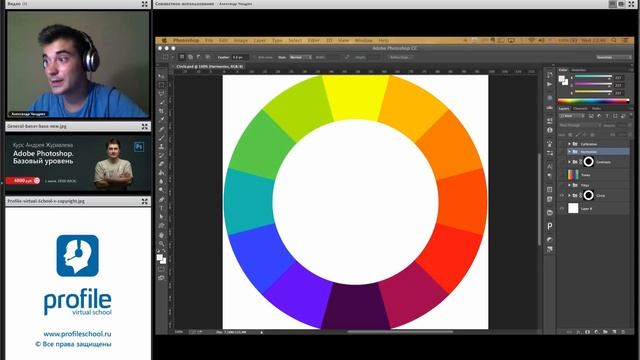
Task: Hide the Circle layer group
Action: coord(562,196)
